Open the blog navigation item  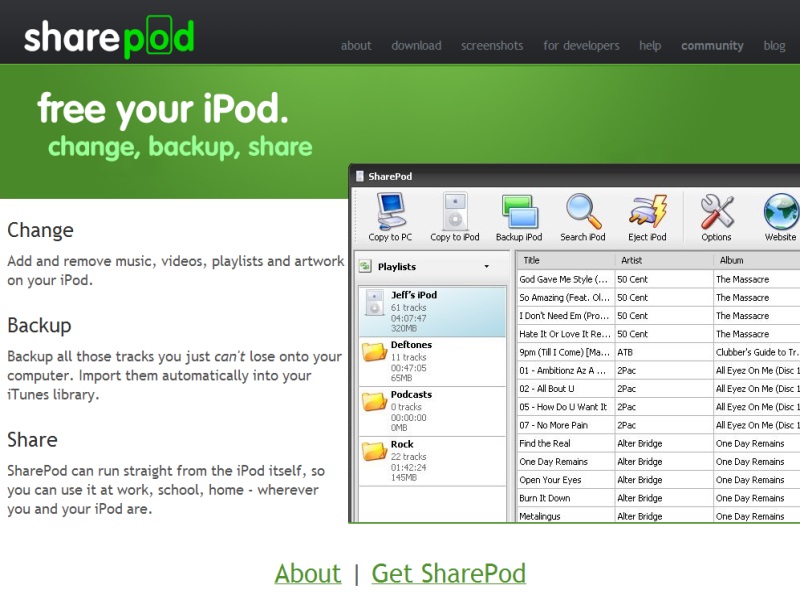coord(774,45)
